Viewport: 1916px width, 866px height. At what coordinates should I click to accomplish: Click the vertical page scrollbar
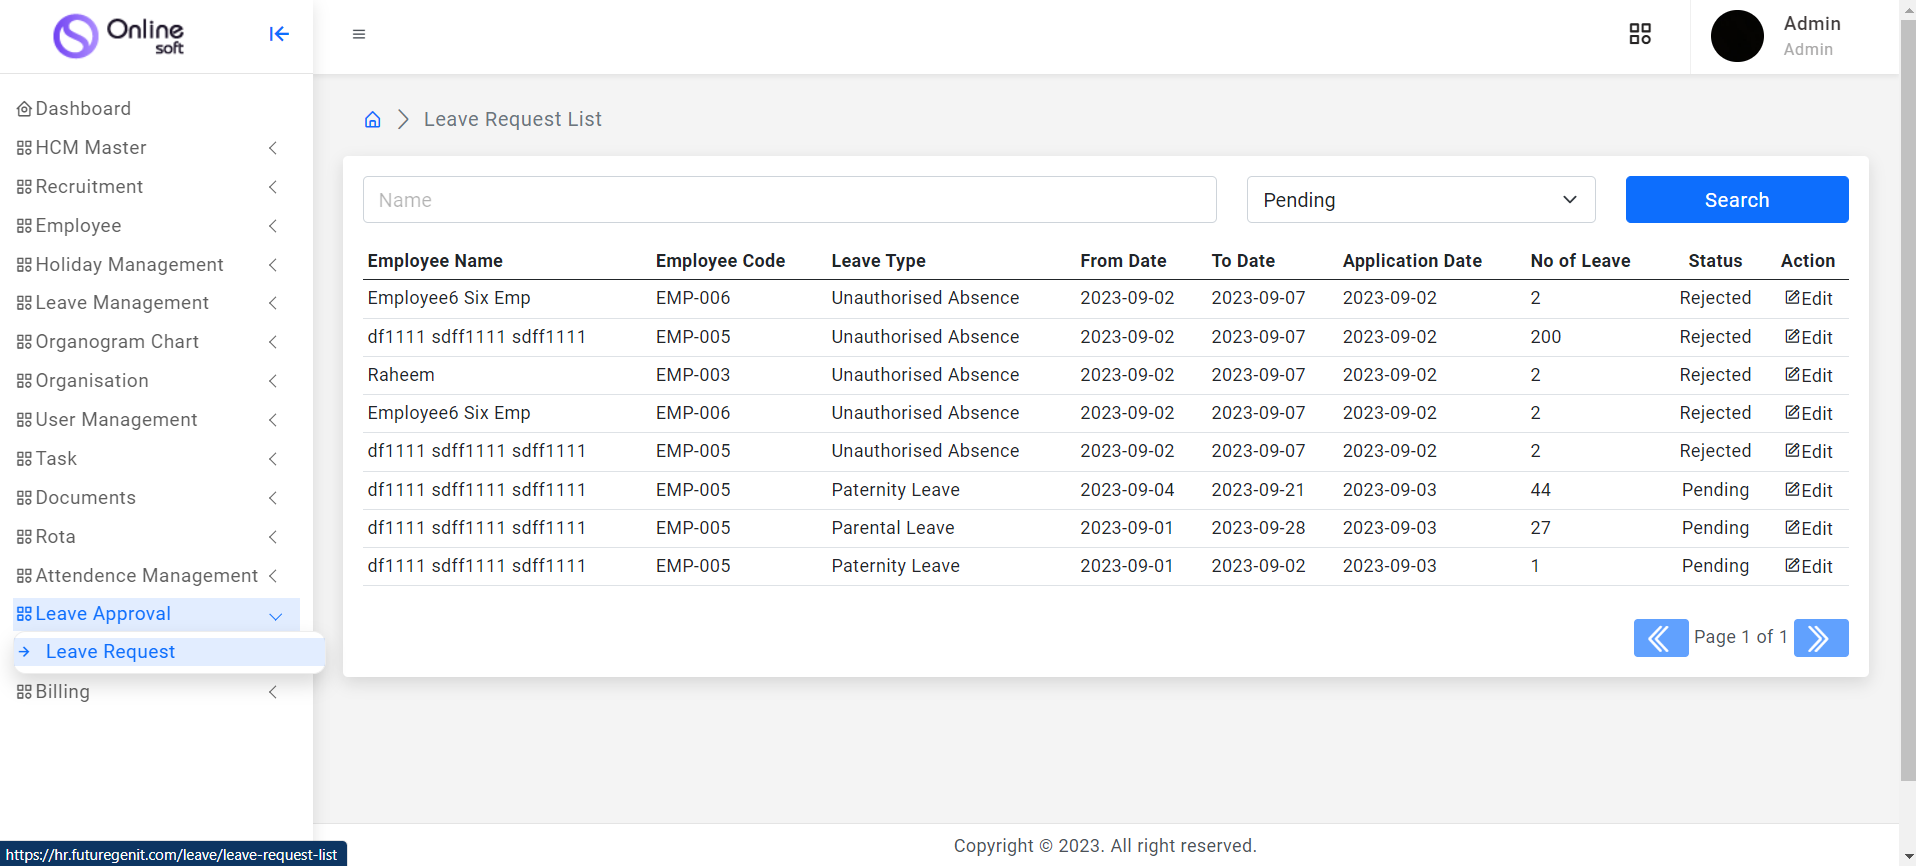pyautogui.click(x=1907, y=400)
